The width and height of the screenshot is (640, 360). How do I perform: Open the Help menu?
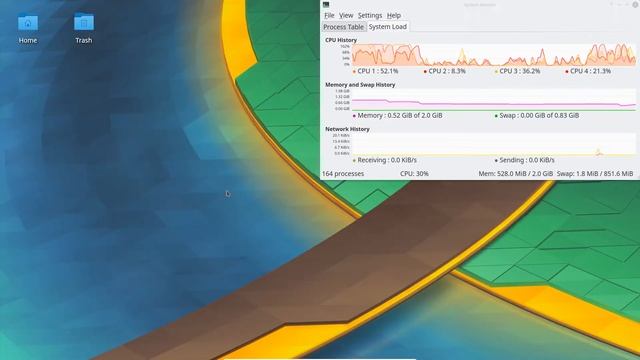pyautogui.click(x=393, y=16)
